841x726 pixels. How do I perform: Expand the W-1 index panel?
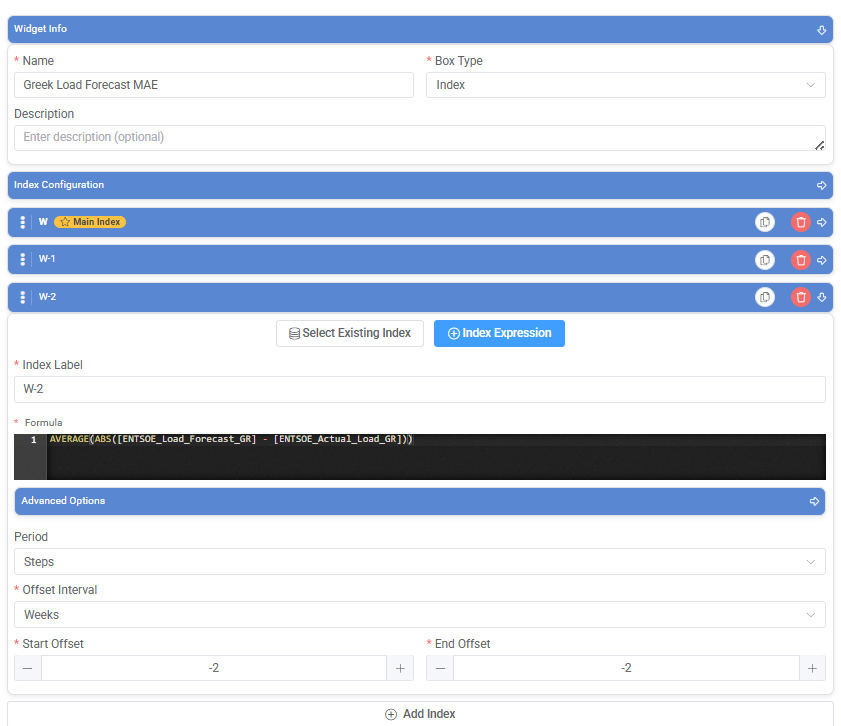tap(822, 260)
